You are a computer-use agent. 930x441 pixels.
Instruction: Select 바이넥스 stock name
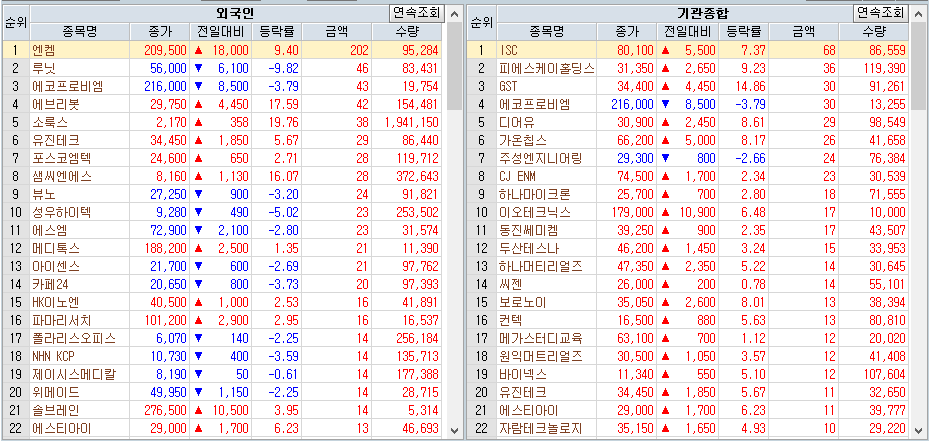click(x=523, y=375)
